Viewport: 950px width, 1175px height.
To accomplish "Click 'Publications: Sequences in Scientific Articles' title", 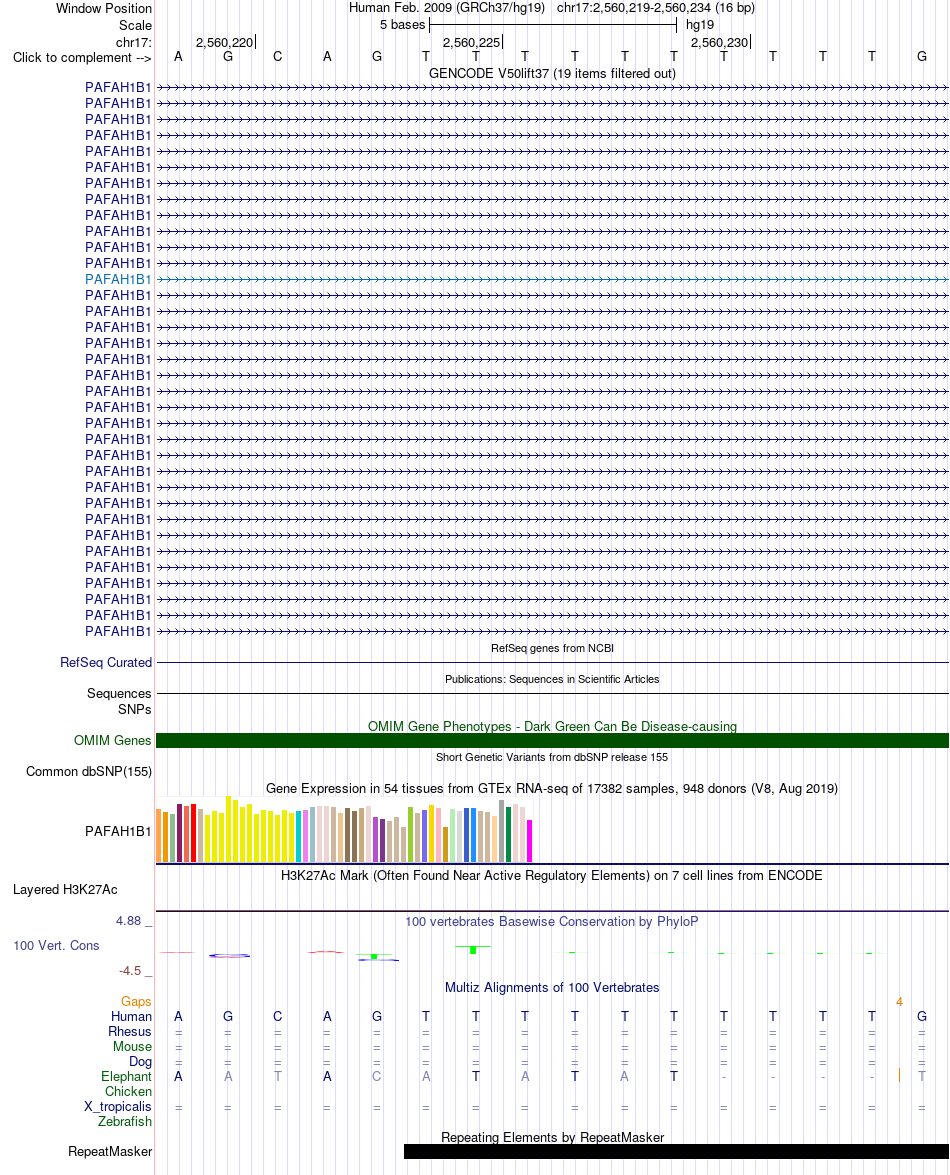I will pos(552,679).
